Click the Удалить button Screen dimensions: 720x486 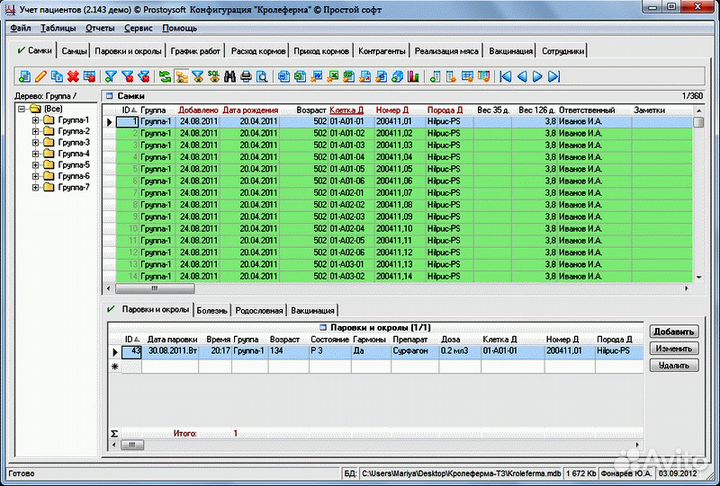coord(671,365)
